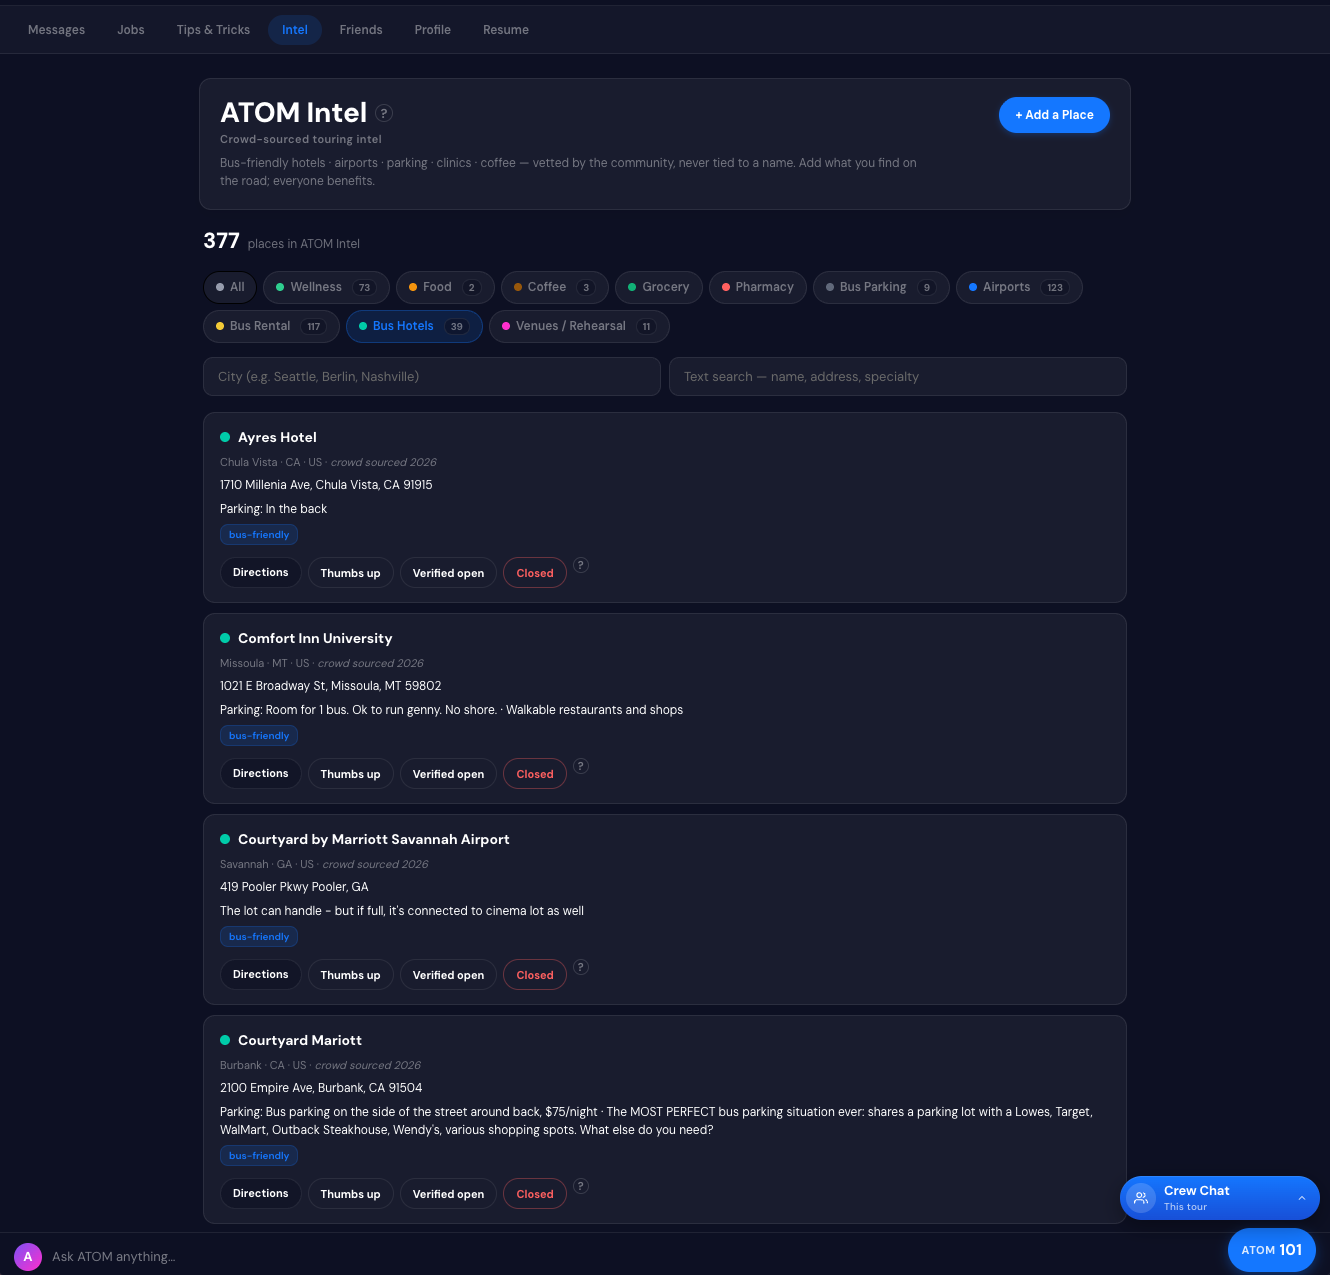Click the Add a Place button

point(1054,115)
